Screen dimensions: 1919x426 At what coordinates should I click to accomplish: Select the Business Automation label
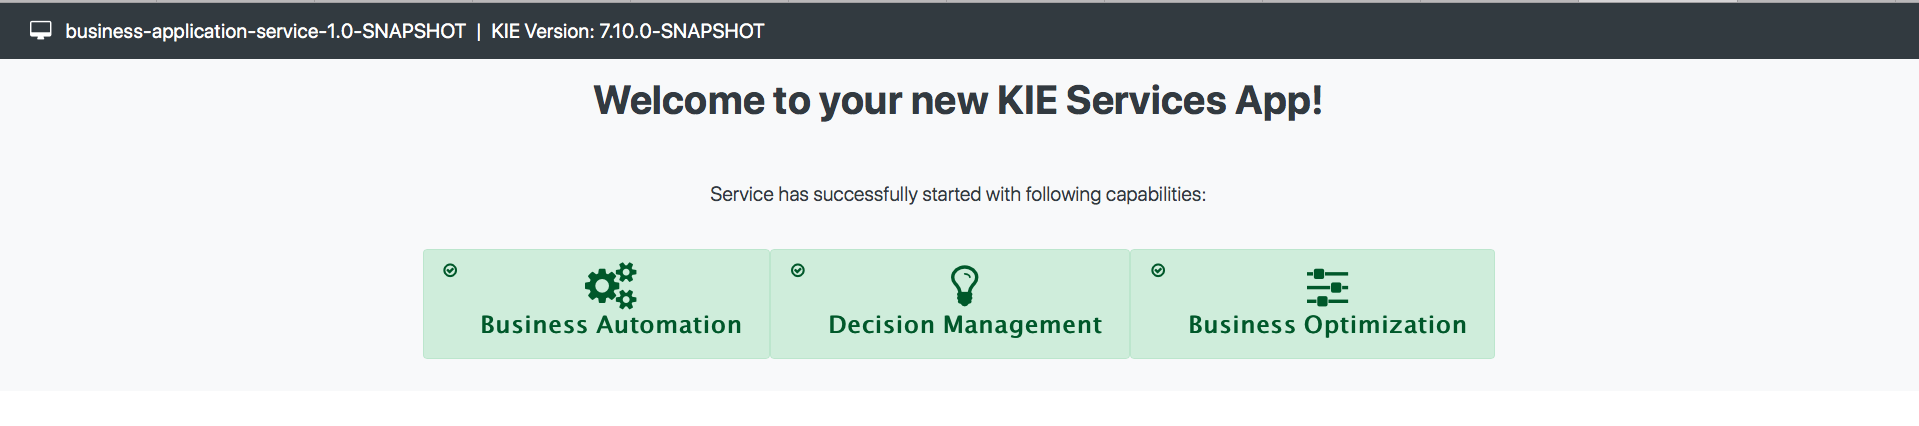pyautogui.click(x=611, y=325)
